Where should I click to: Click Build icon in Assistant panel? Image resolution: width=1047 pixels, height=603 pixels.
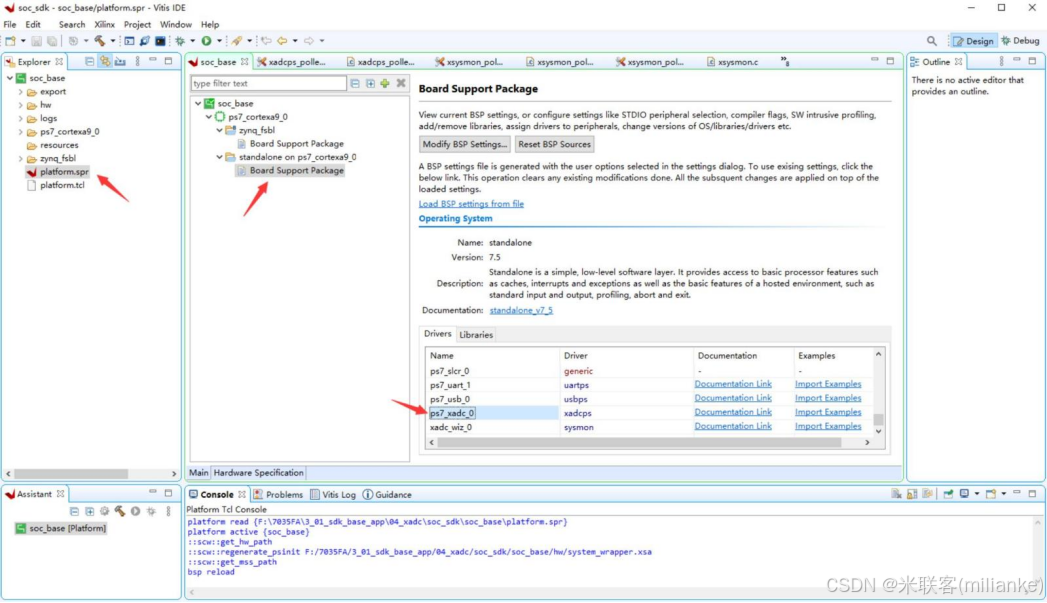coord(120,512)
